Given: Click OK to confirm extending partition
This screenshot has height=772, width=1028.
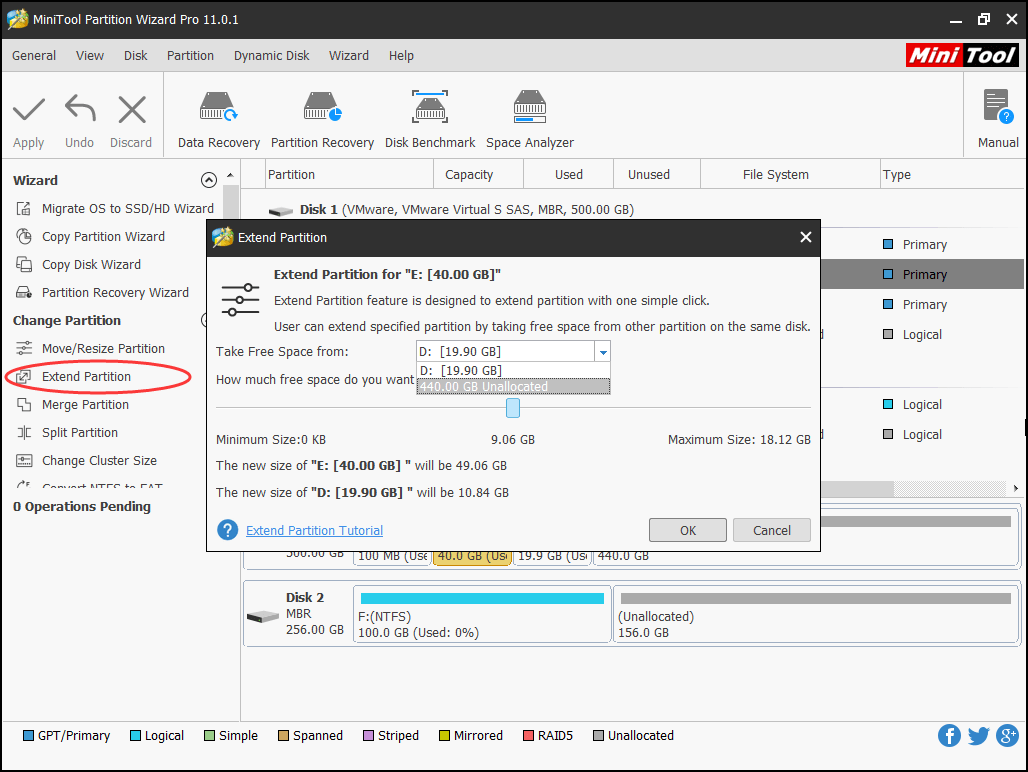Looking at the screenshot, I should pyautogui.click(x=687, y=530).
